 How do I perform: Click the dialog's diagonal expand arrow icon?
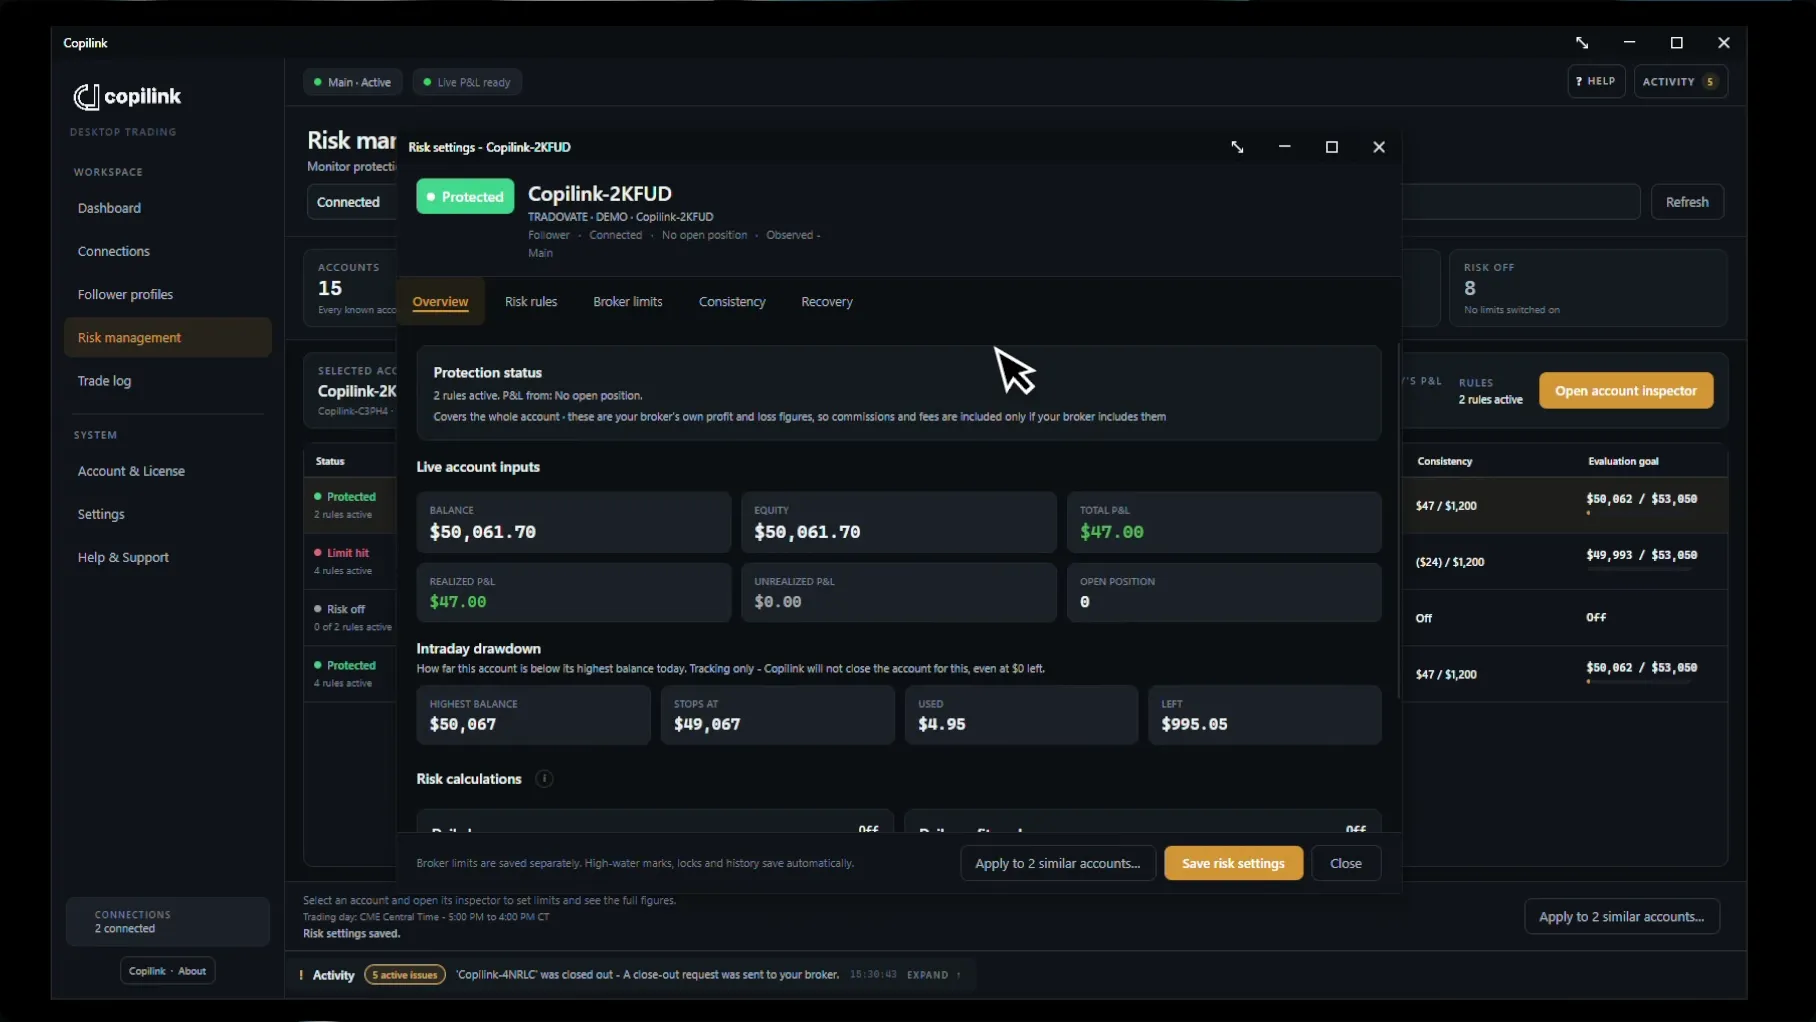pos(1237,147)
